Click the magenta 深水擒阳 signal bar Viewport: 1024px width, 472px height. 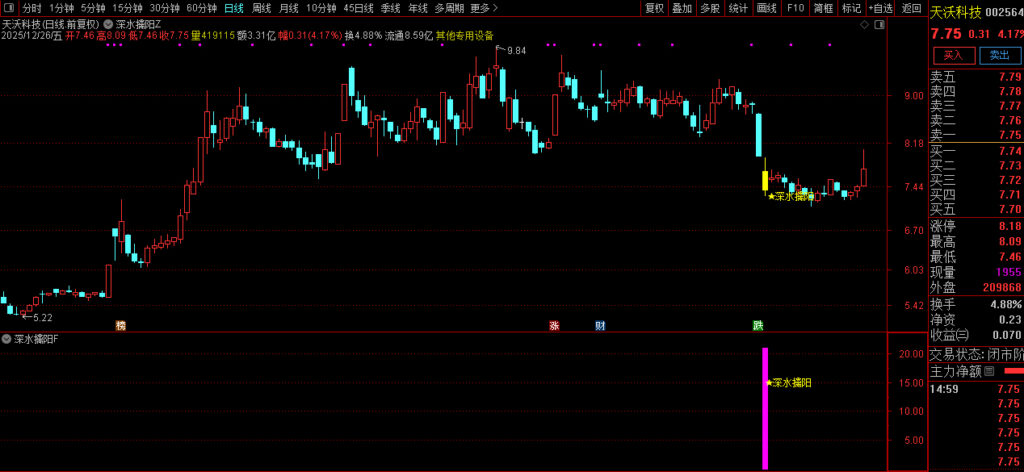click(765, 408)
